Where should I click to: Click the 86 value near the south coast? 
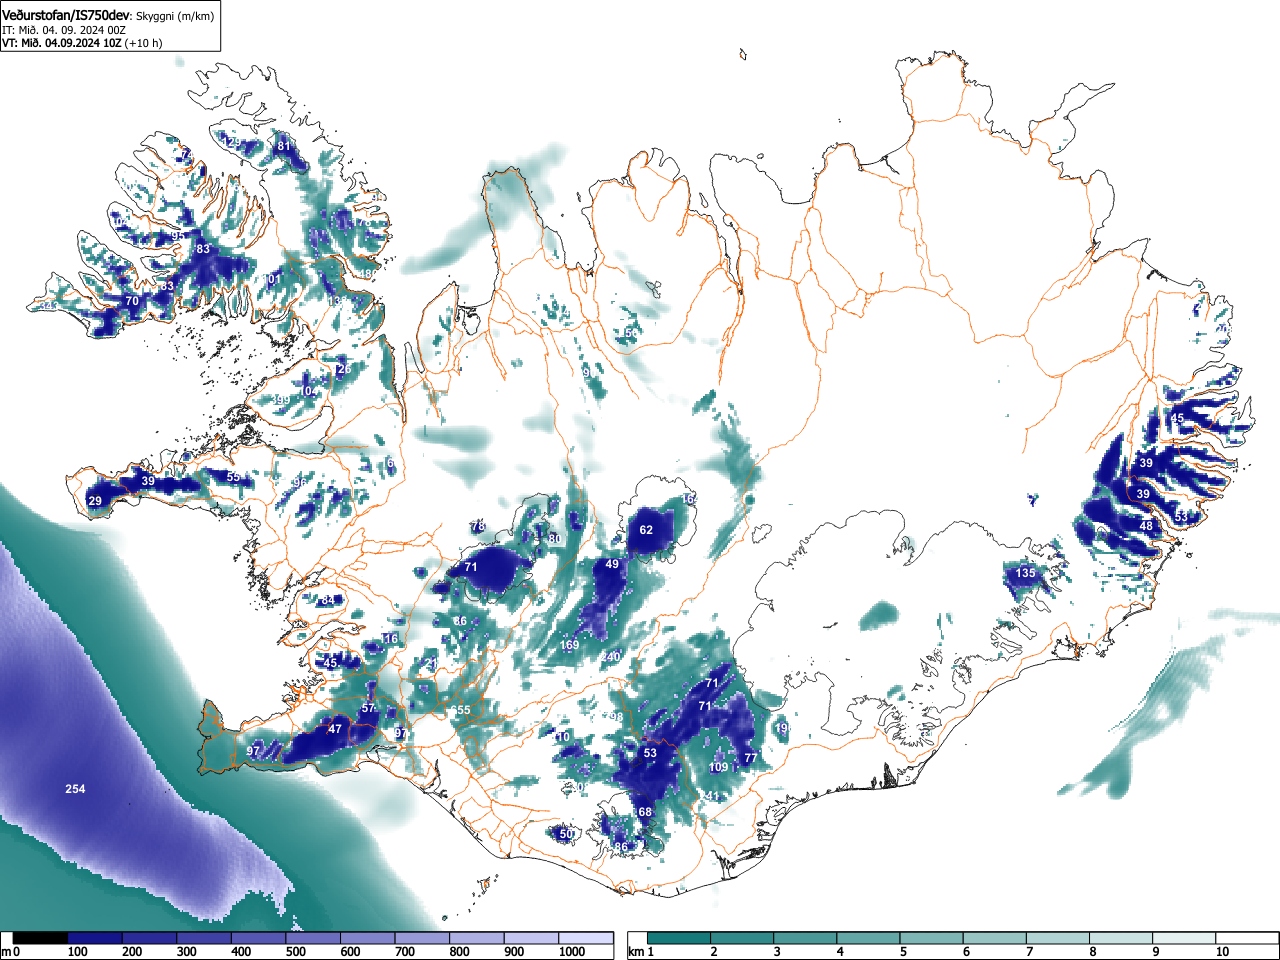pyautogui.click(x=621, y=847)
